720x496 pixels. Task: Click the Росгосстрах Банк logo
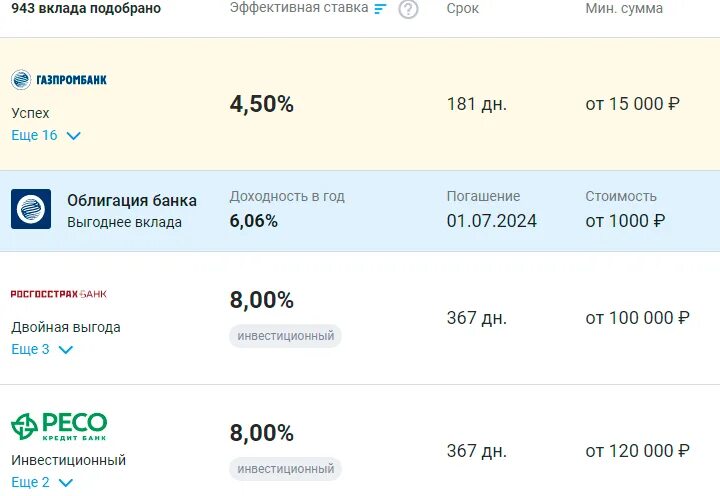(59, 294)
